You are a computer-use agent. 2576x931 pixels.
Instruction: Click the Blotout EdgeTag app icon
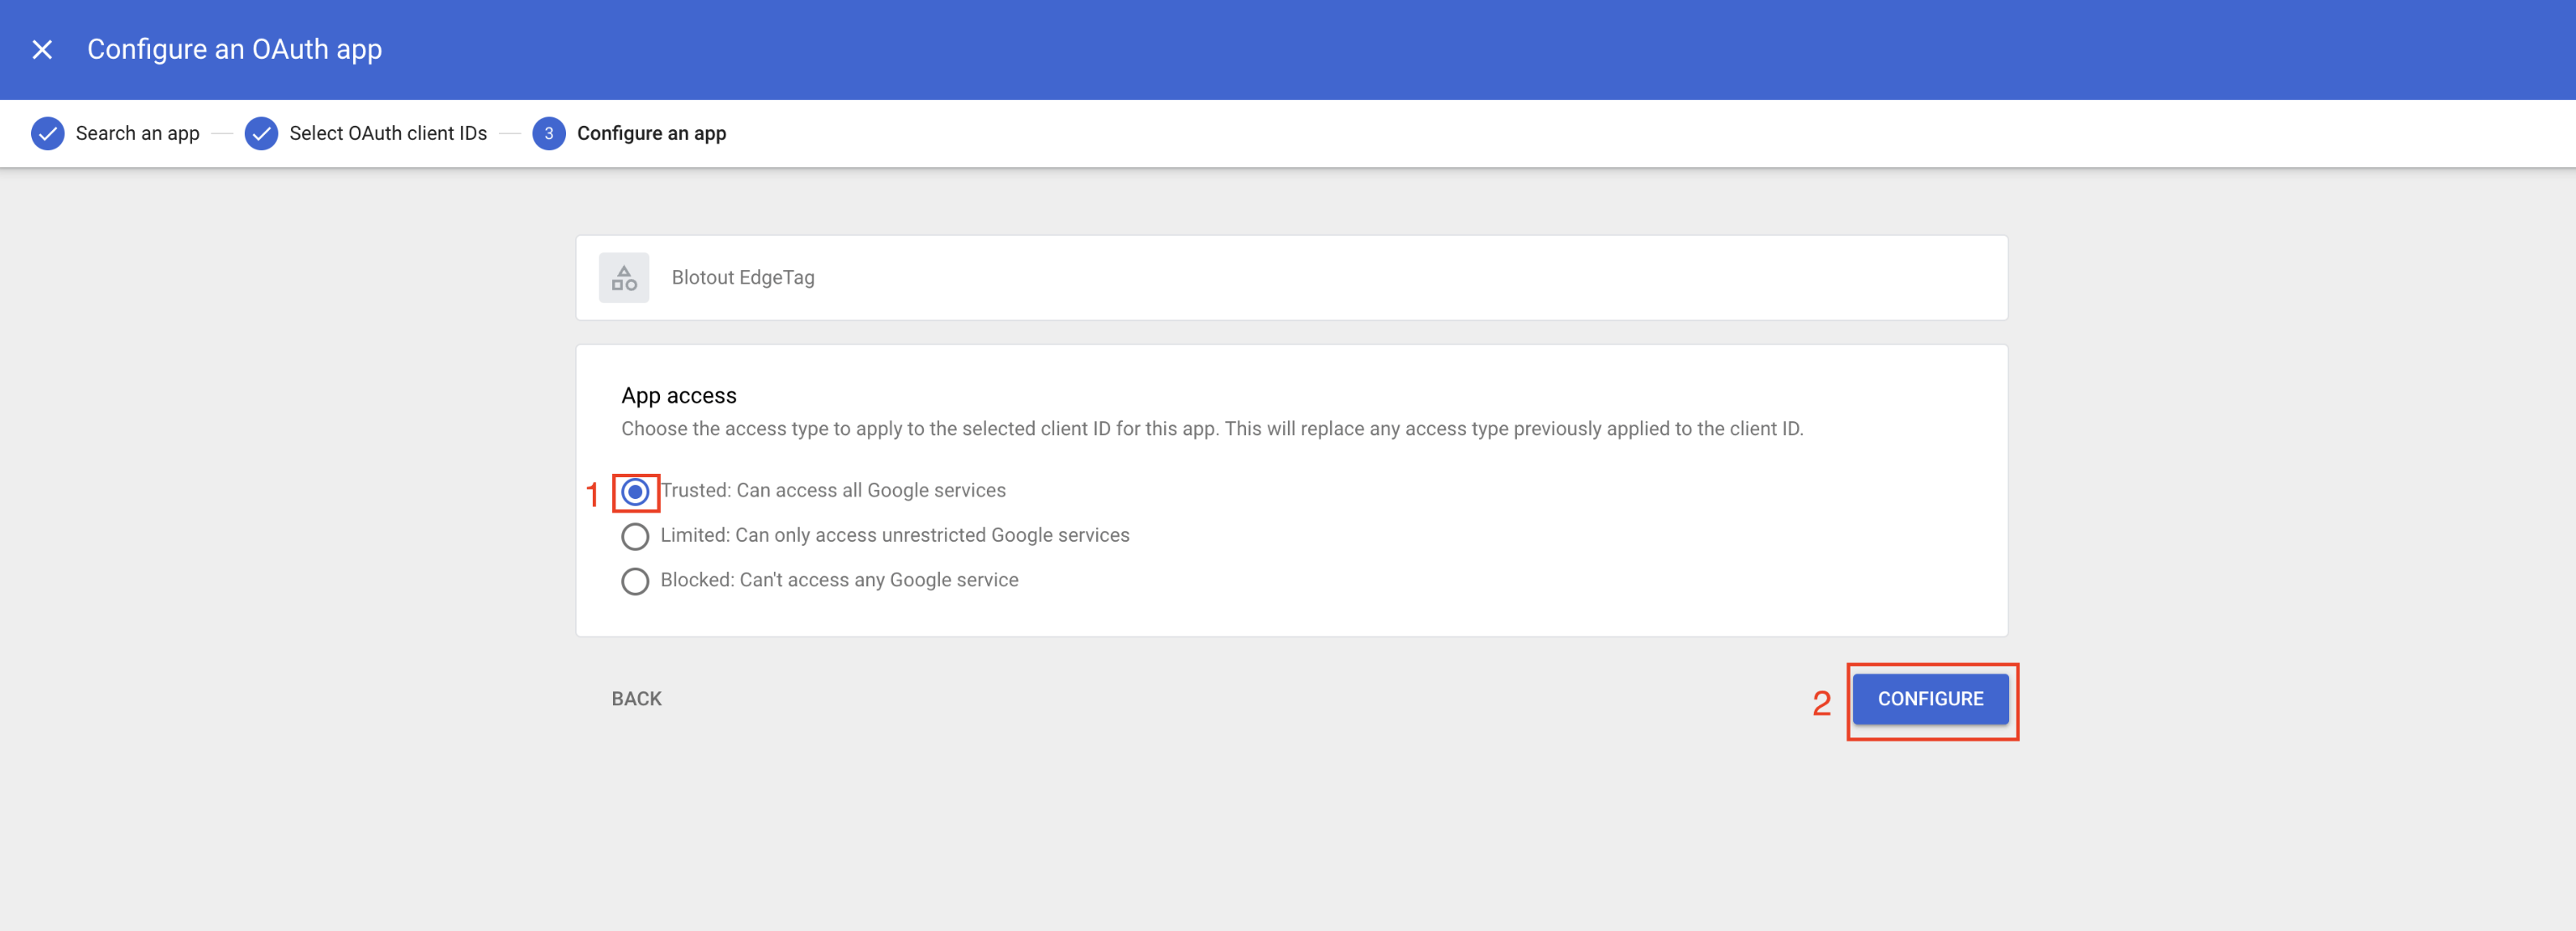coord(624,278)
